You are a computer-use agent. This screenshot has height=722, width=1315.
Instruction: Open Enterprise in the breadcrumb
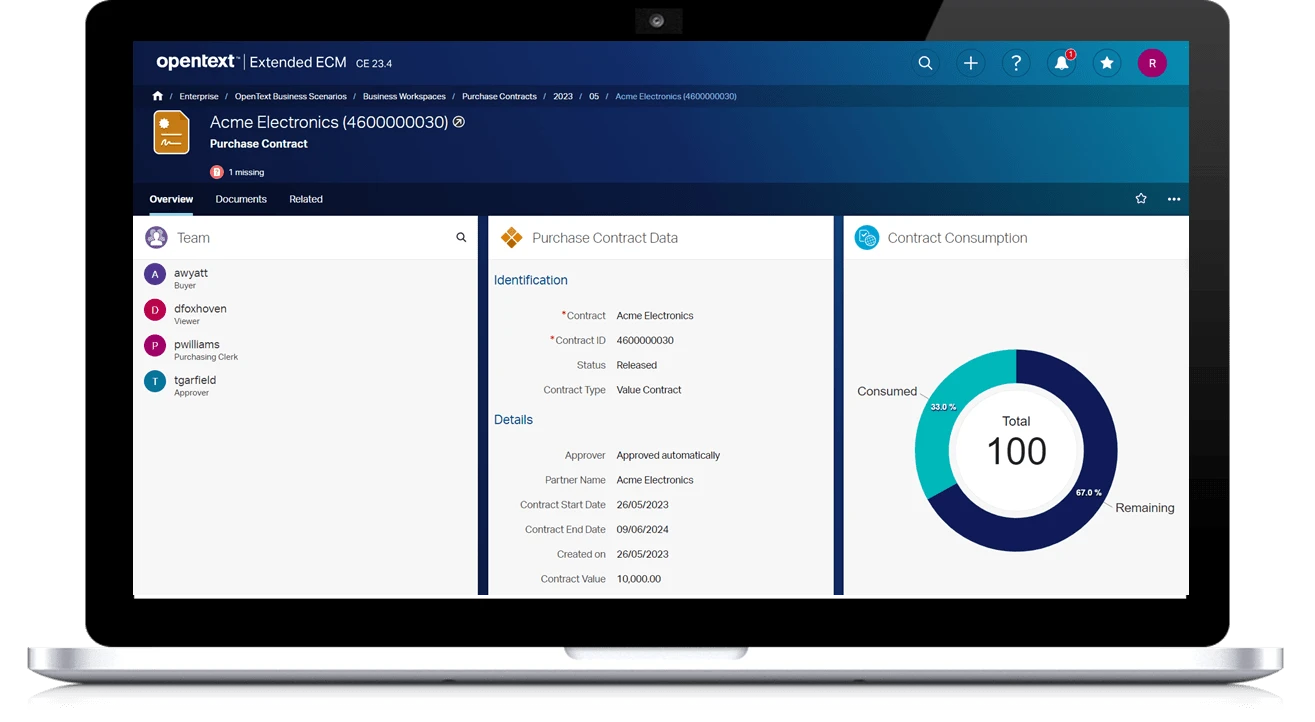point(199,97)
